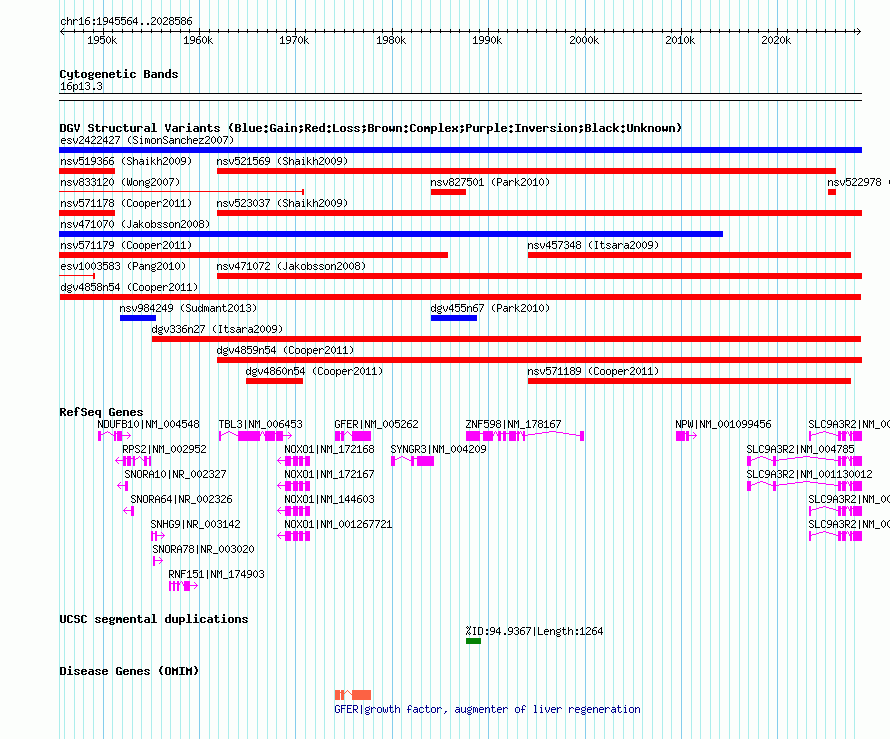890x739 pixels.
Task: Select the blue dgv455n67 (Park2010) bar
Action: 454,318
